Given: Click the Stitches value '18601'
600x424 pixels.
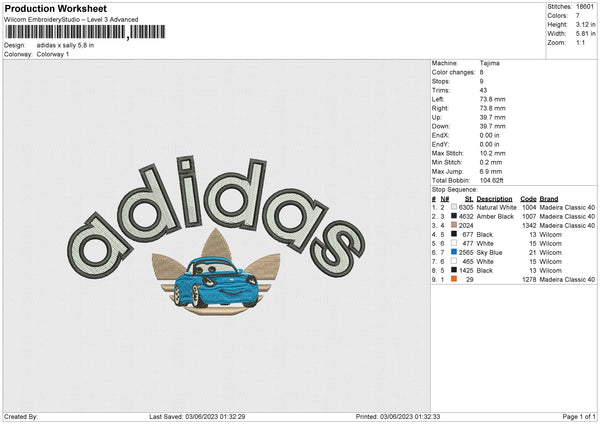Looking at the screenshot, I should point(585,7).
